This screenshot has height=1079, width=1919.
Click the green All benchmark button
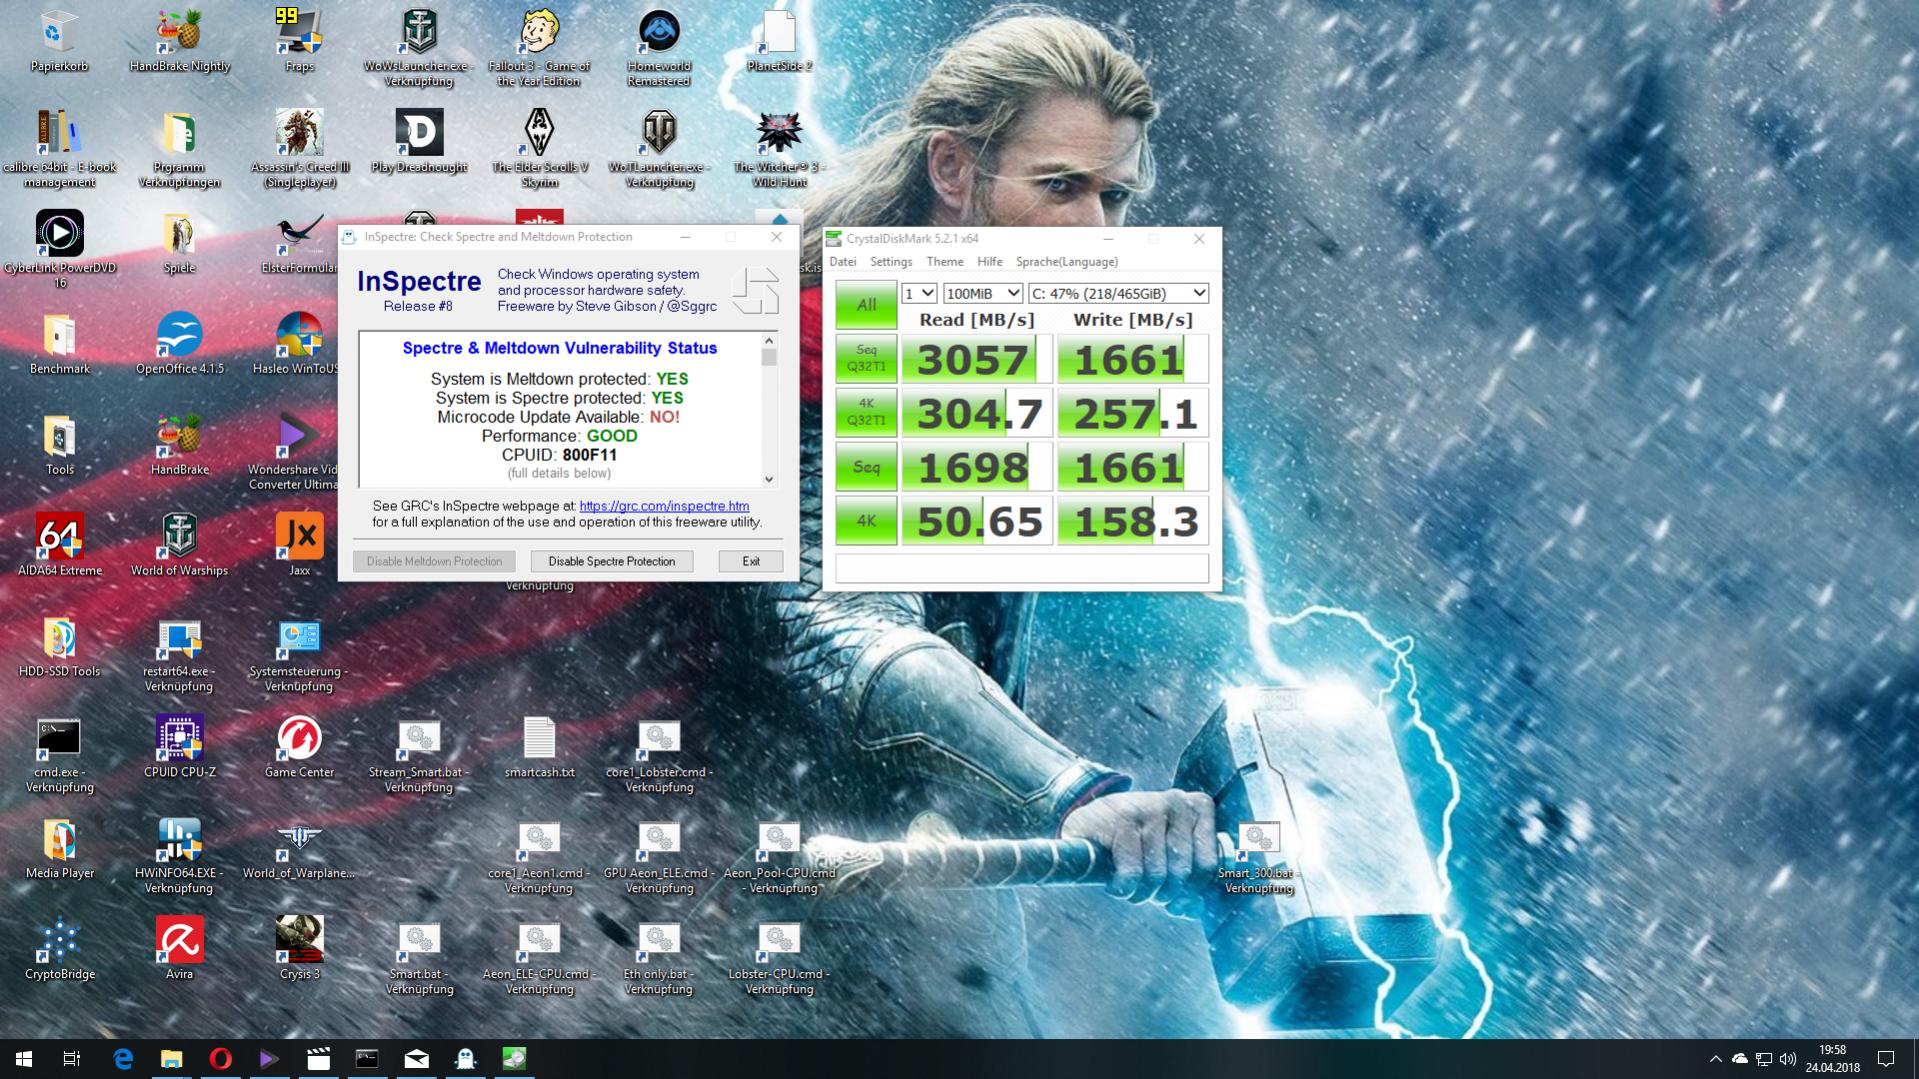[866, 305]
